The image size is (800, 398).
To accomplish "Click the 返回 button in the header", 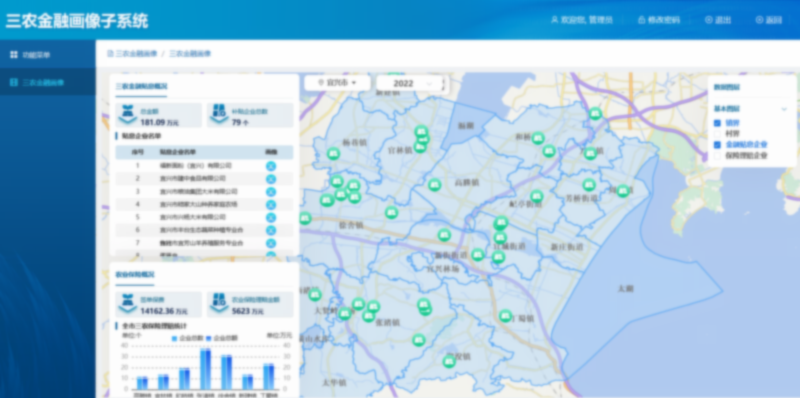I will [769, 20].
